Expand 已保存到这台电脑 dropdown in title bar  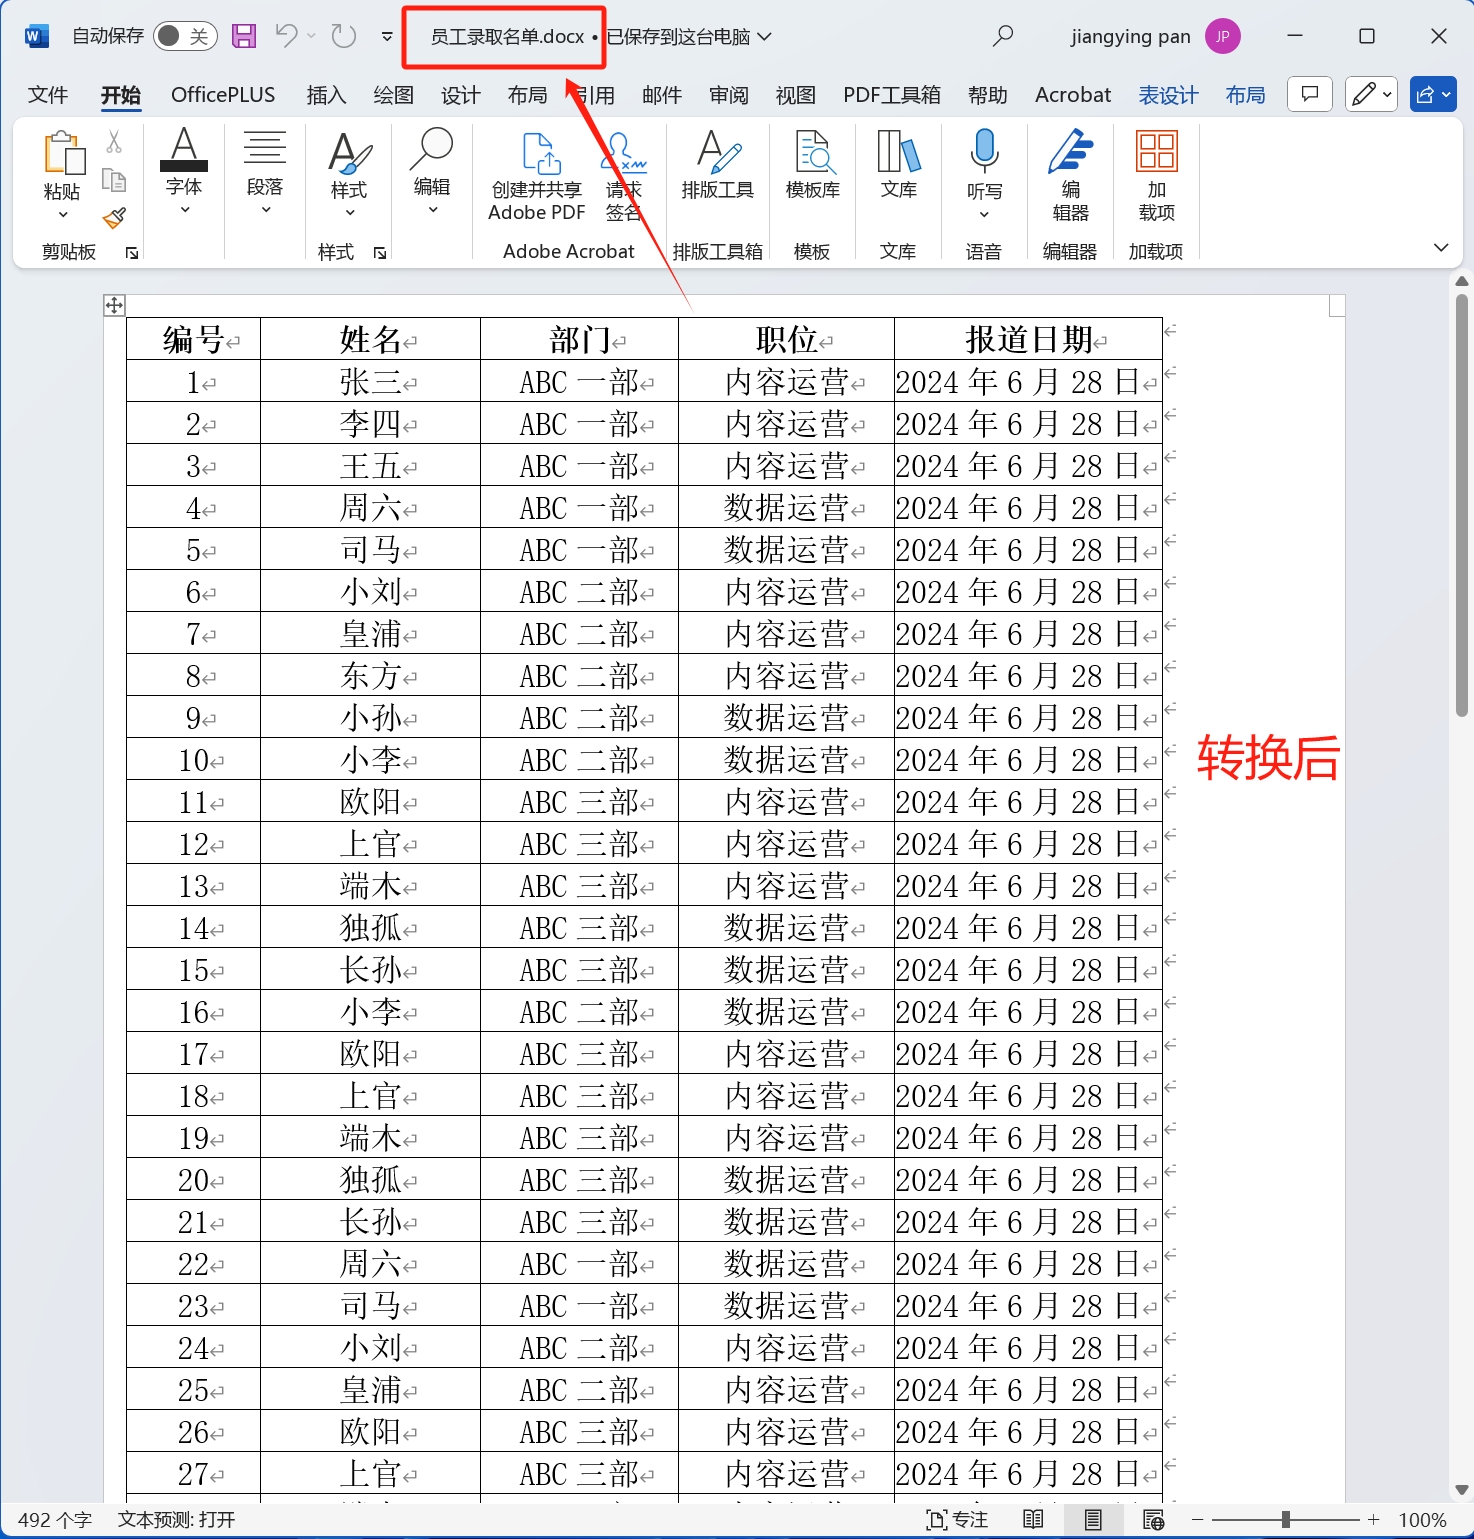click(x=766, y=36)
